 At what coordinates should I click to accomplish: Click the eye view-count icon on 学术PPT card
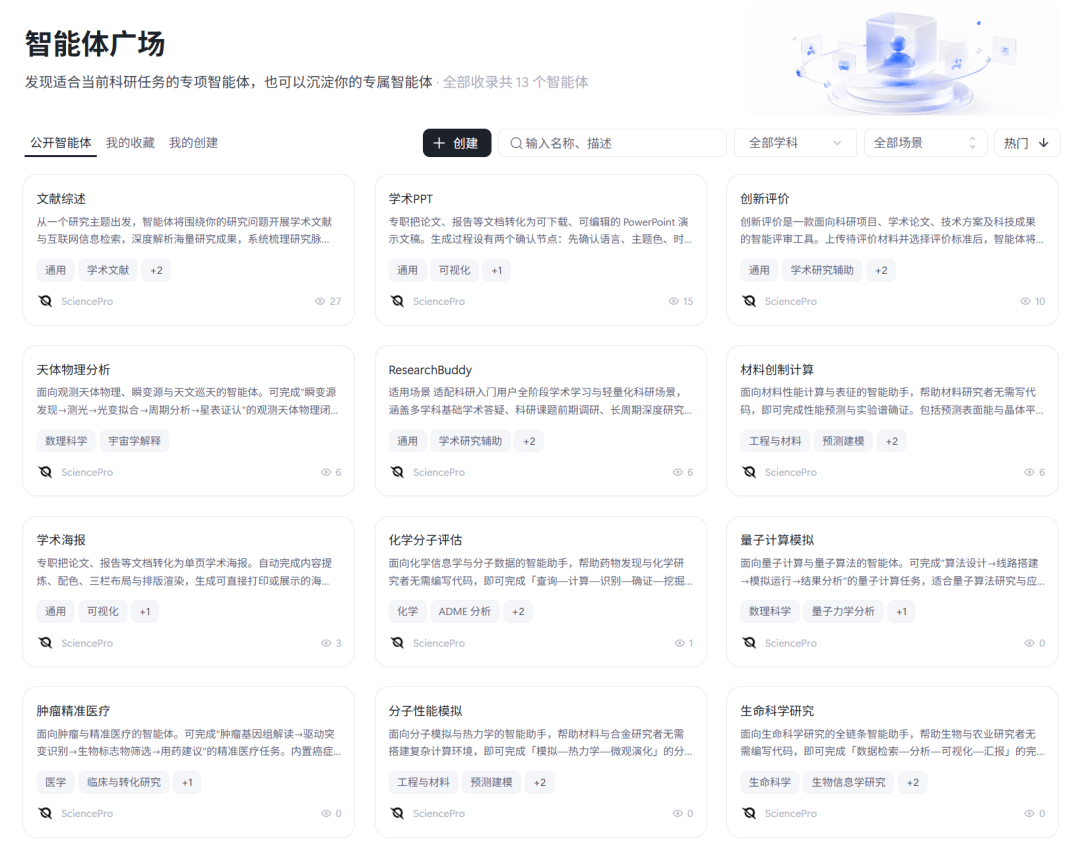674,301
